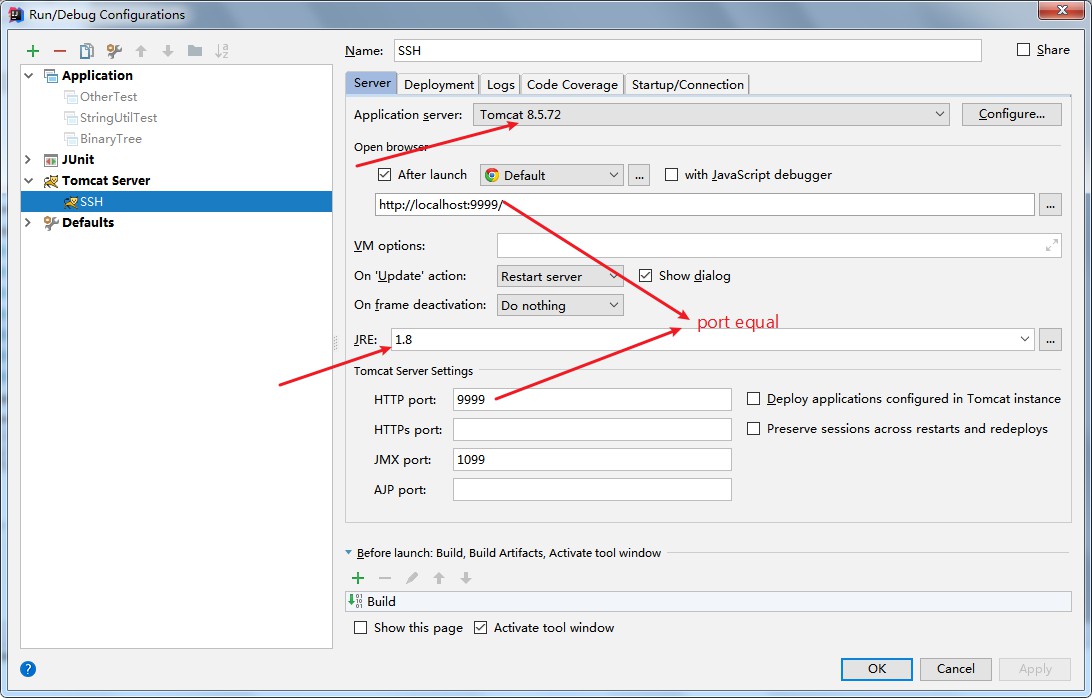Click the JMX port field 1099
This screenshot has width=1092, height=698.
click(592, 460)
